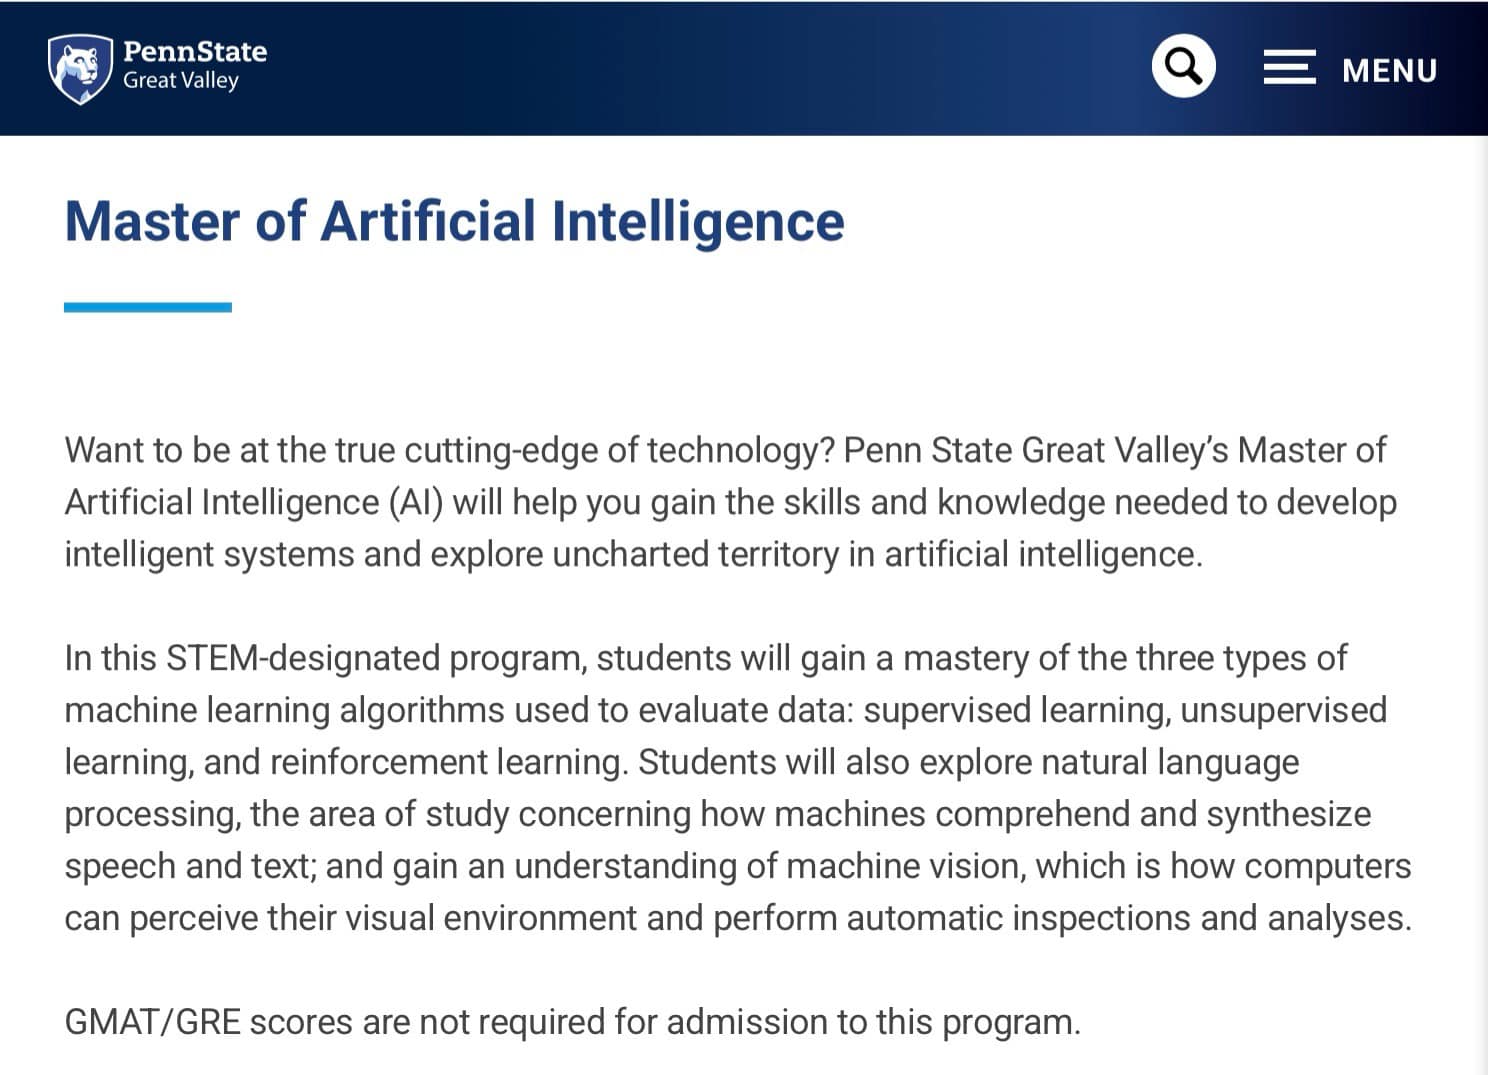Click the Master of Artificial Intelligence heading

(x=455, y=221)
